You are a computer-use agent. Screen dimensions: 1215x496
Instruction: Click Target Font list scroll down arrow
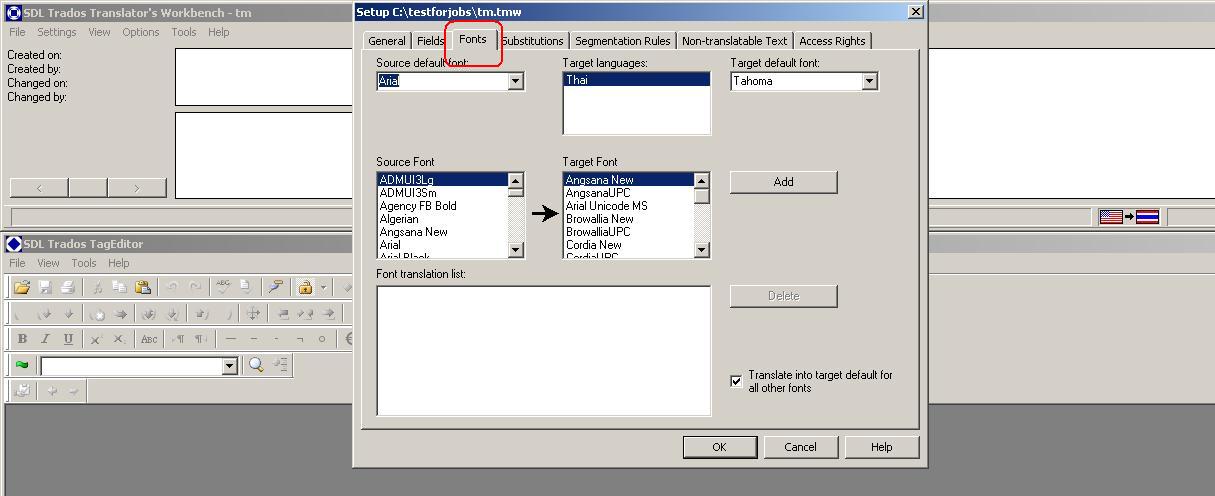tap(701, 250)
